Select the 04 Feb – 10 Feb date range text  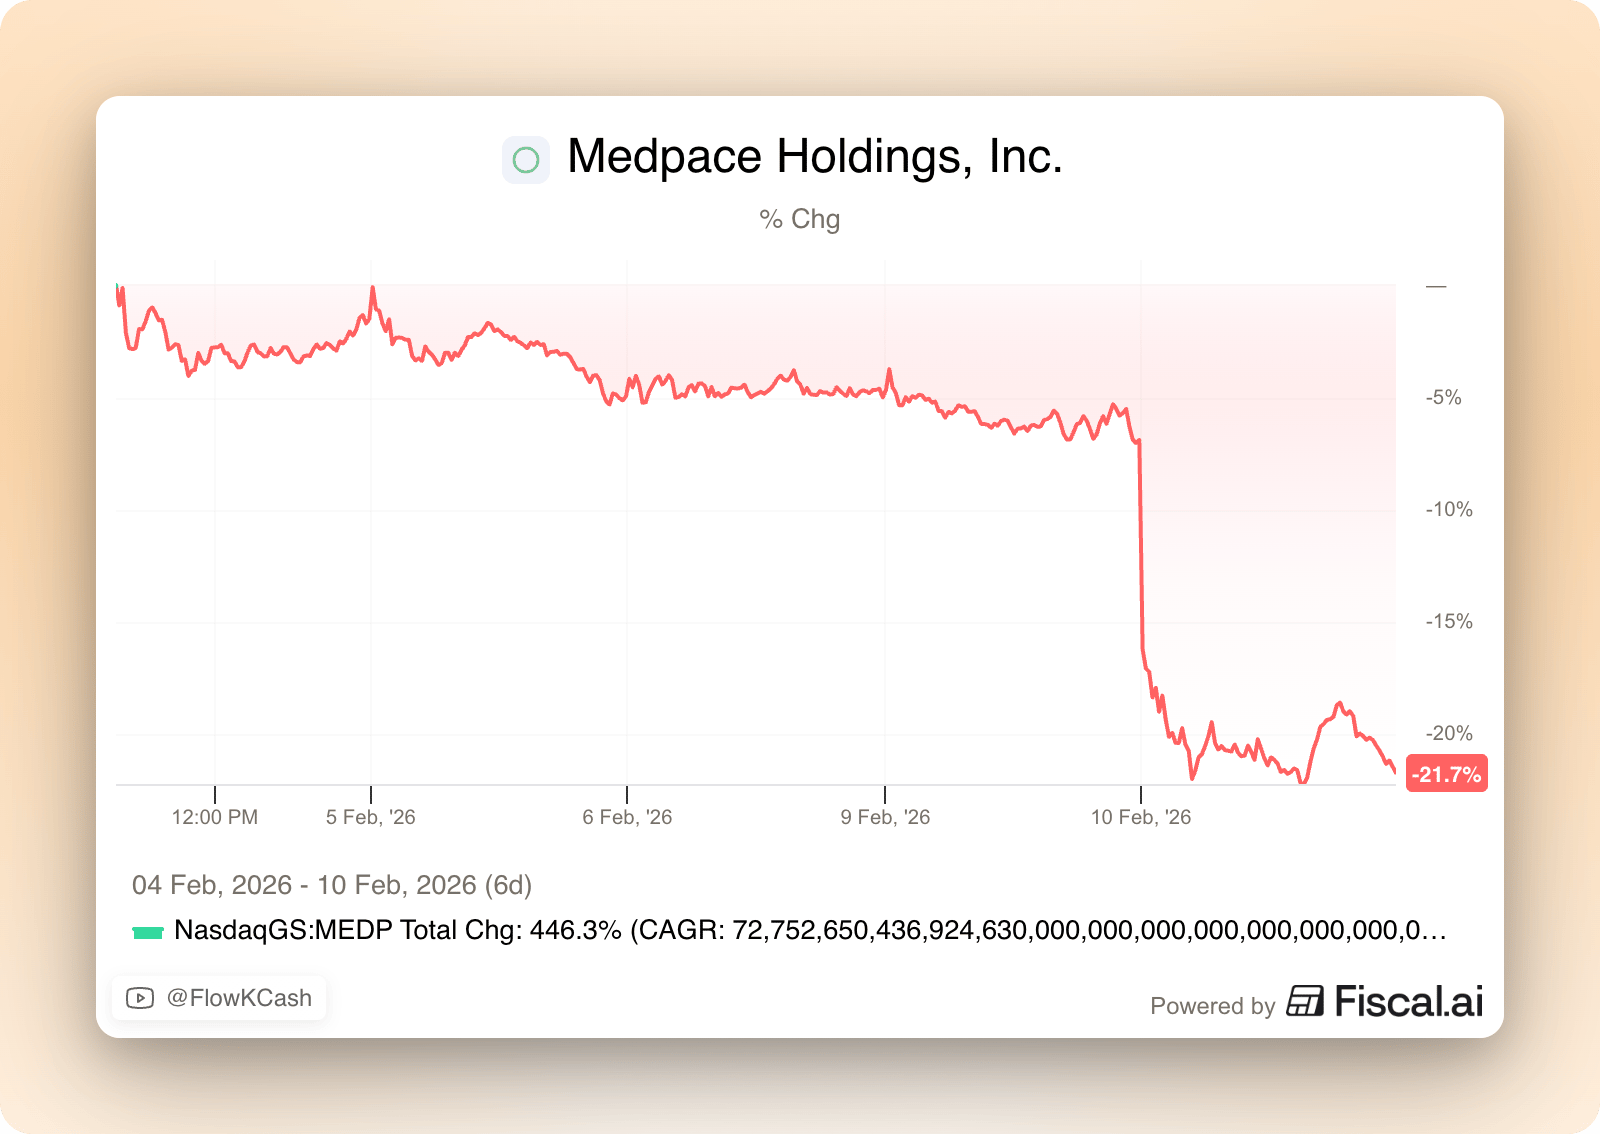332,885
